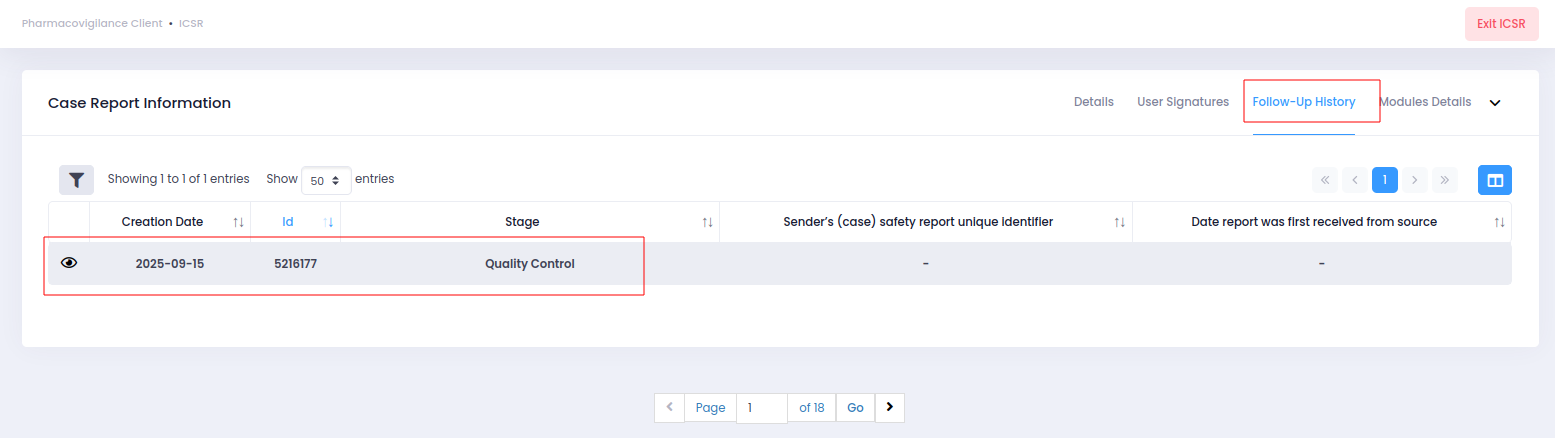This screenshot has width=1555, height=438.
Task: Open the table filter funnel icon
Action: [76, 180]
